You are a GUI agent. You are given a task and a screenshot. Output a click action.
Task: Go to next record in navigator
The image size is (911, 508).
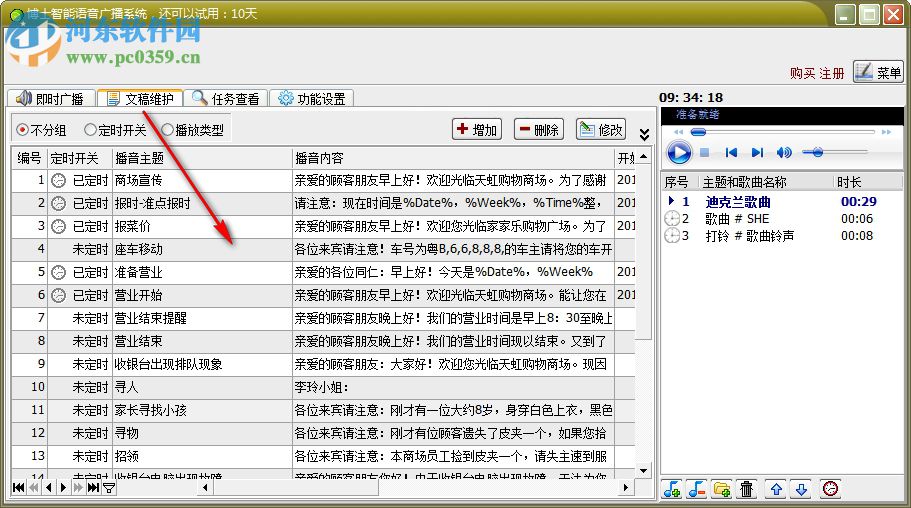click(x=63, y=488)
